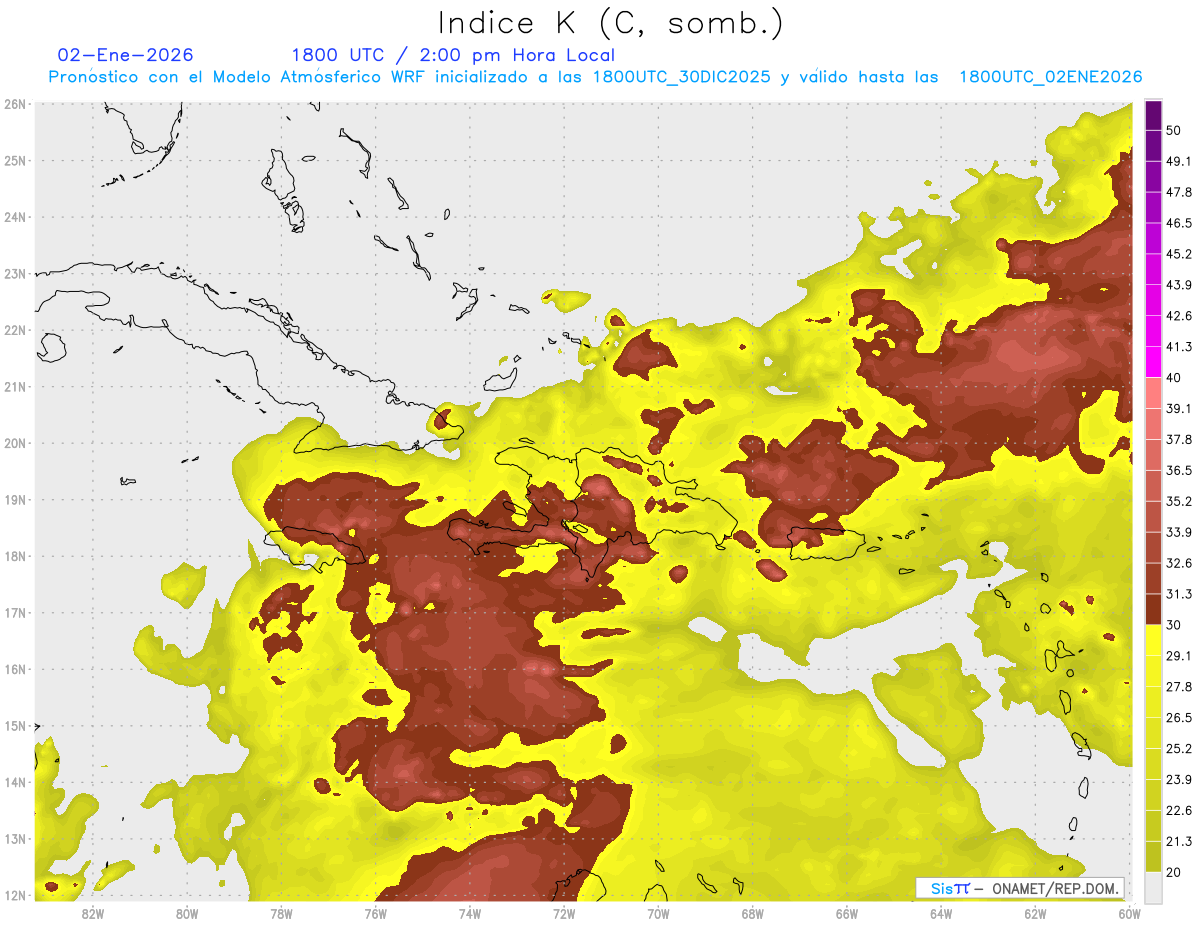The width and height of the screenshot is (1200, 927).
Task: Click the date label '02-Ene-2026'
Action: pos(126,55)
